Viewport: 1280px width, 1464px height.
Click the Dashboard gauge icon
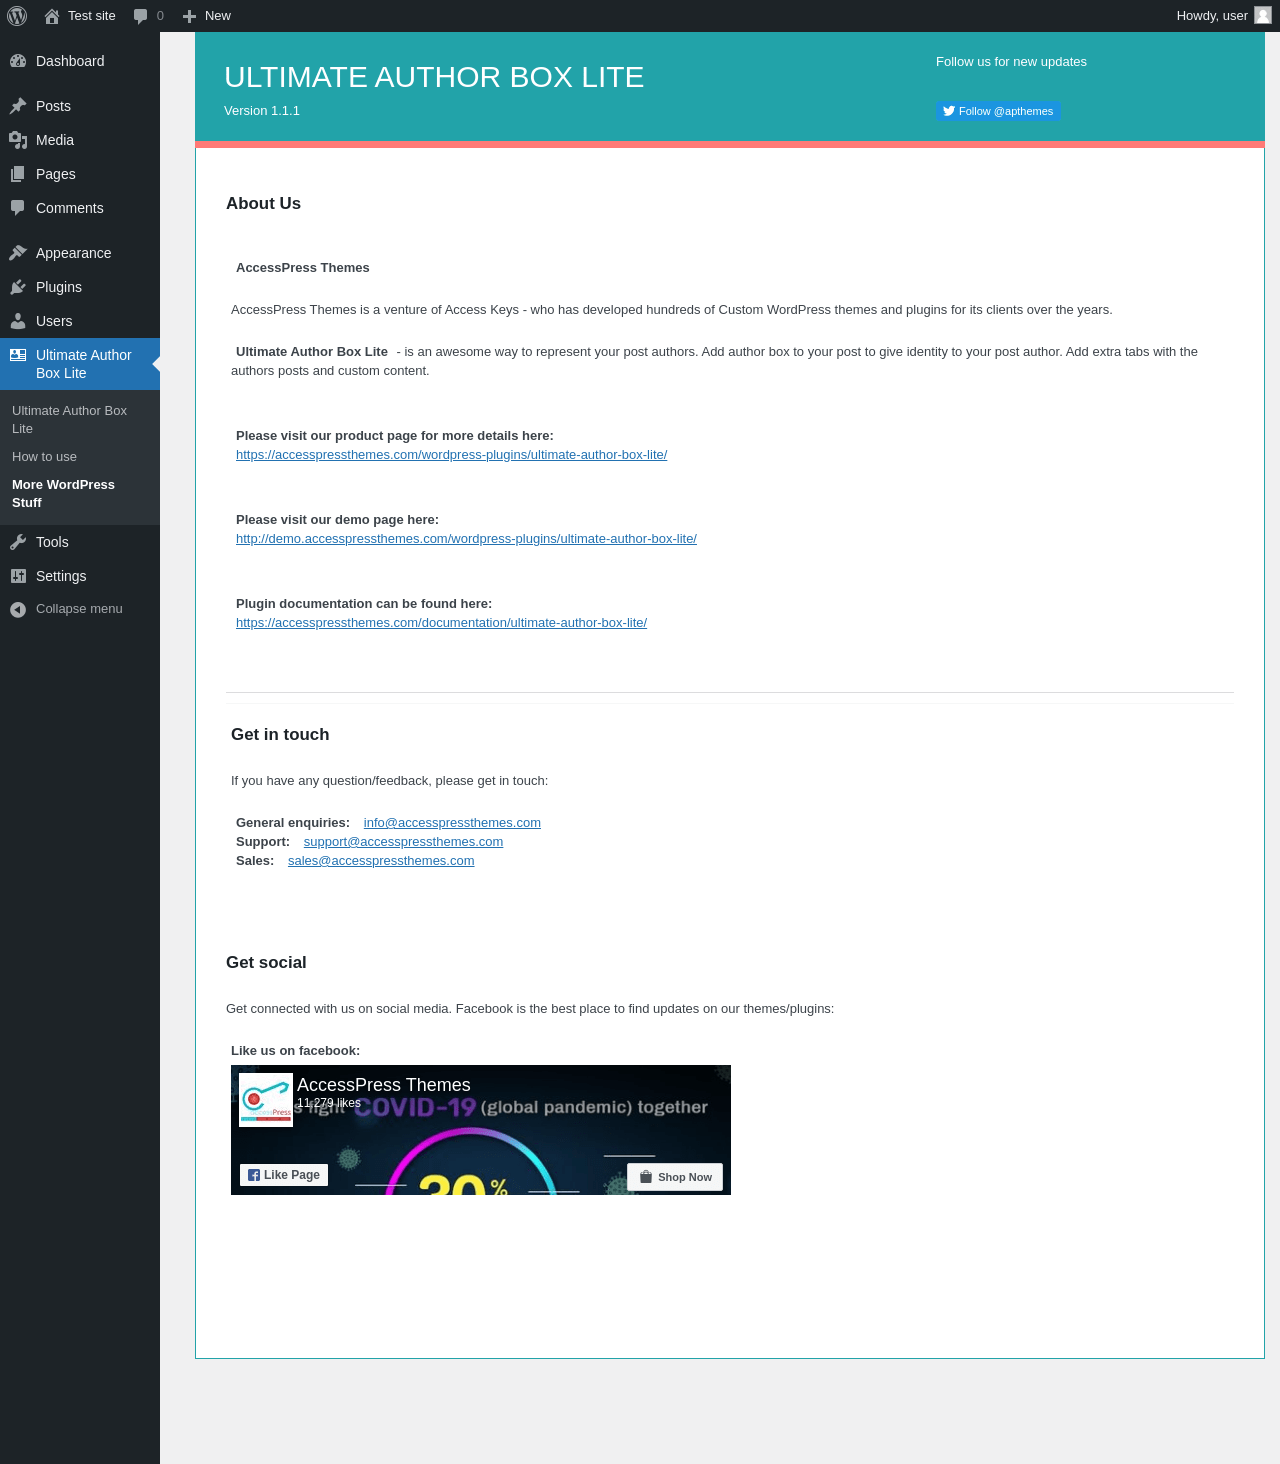[18, 61]
